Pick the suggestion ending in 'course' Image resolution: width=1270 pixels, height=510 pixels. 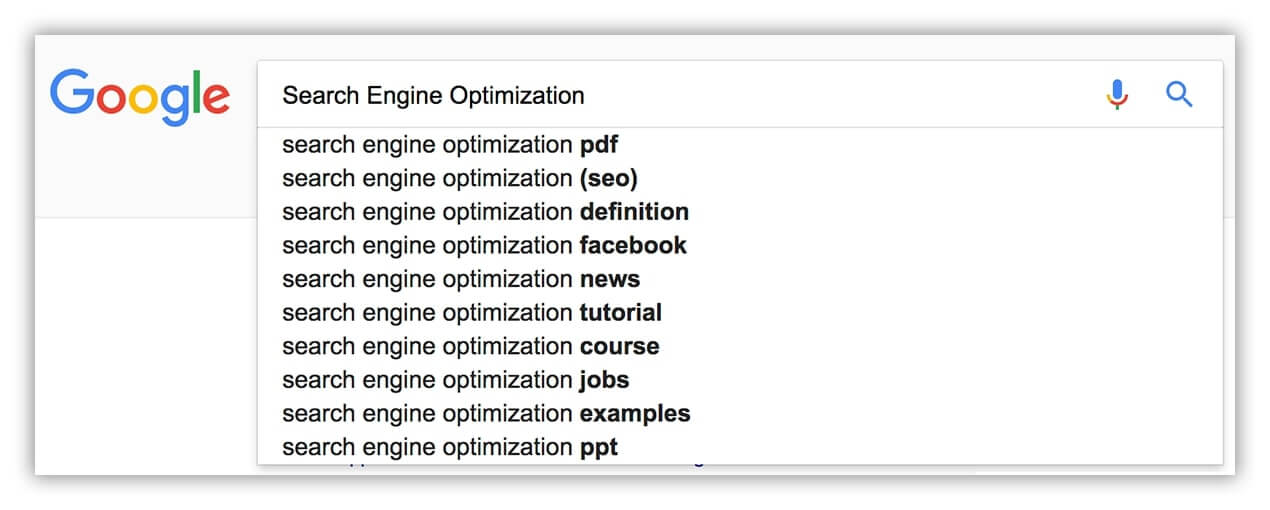740,347
